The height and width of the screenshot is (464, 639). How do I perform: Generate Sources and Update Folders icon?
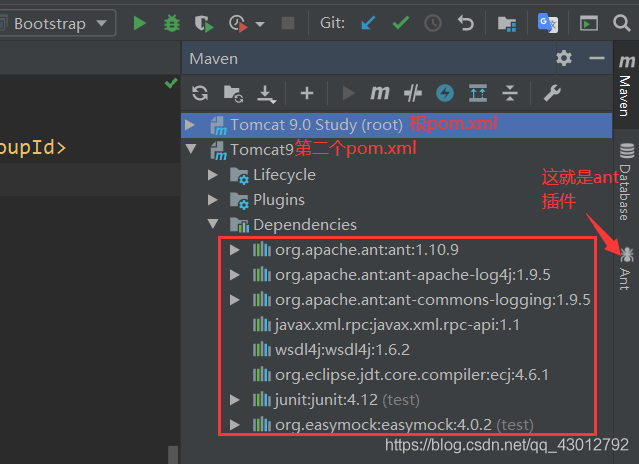pyautogui.click(x=233, y=94)
